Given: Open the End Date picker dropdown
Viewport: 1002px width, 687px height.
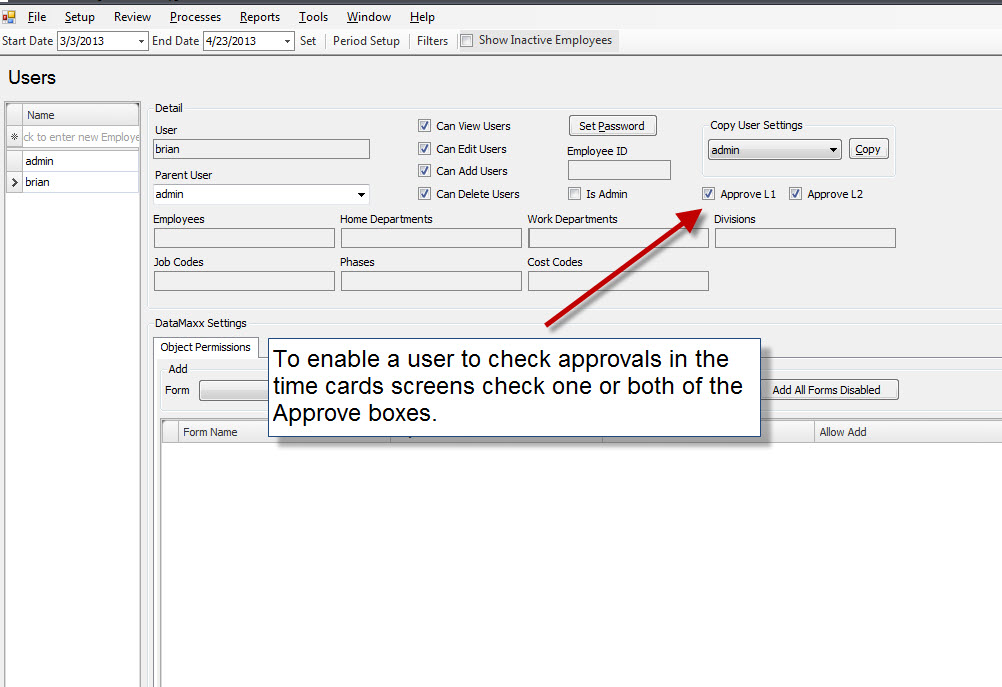Looking at the screenshot, I should [288, 41].
